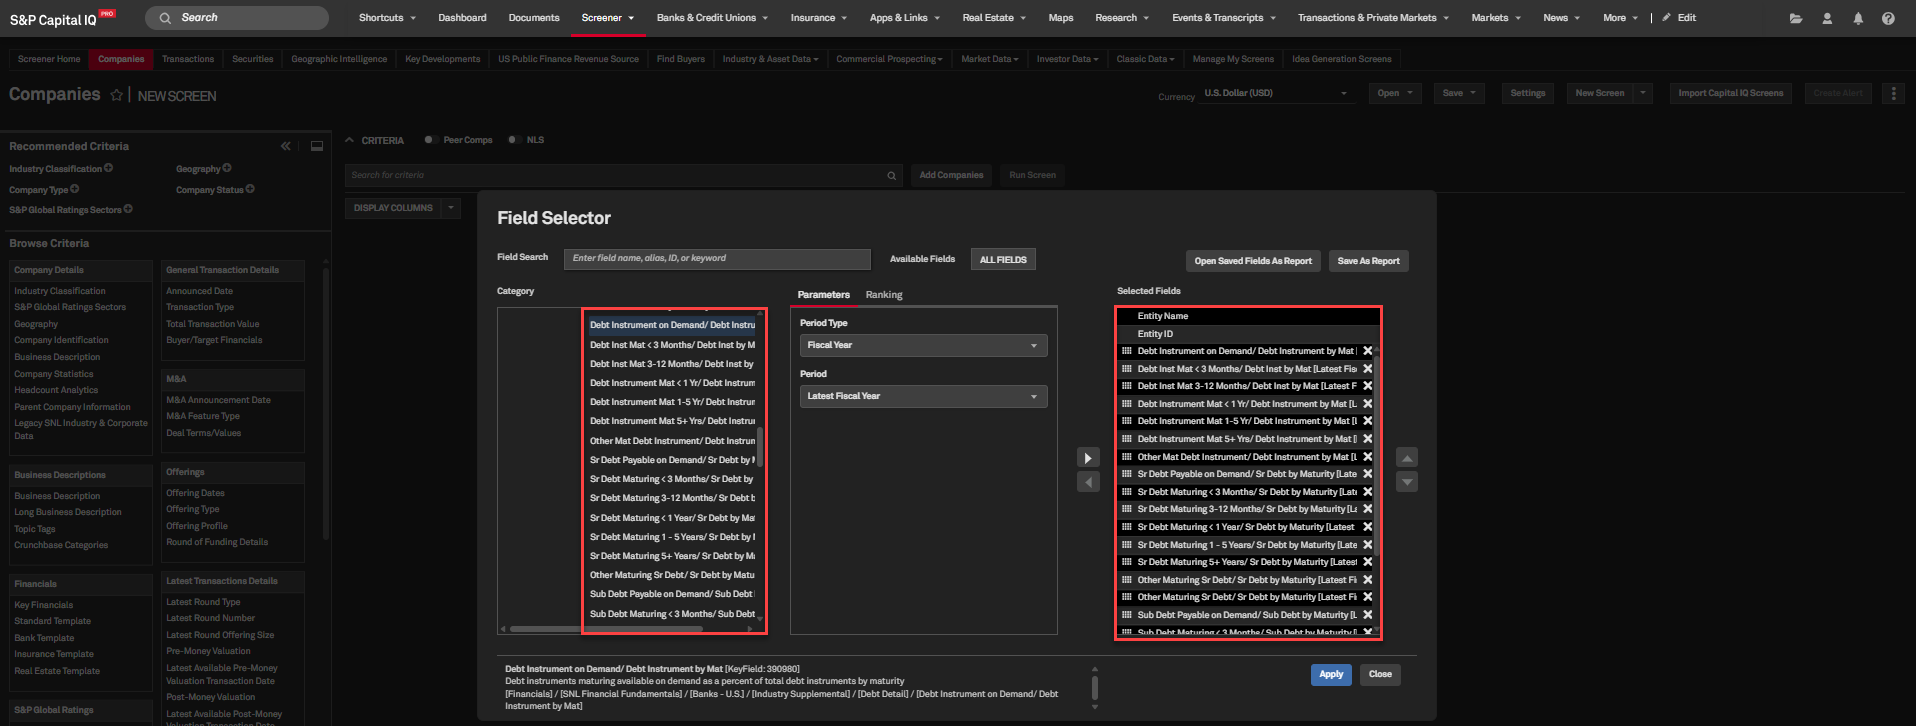Remove Sr Debt Maturing 1 - 5 Years selected field

[x=1367, y=545]
